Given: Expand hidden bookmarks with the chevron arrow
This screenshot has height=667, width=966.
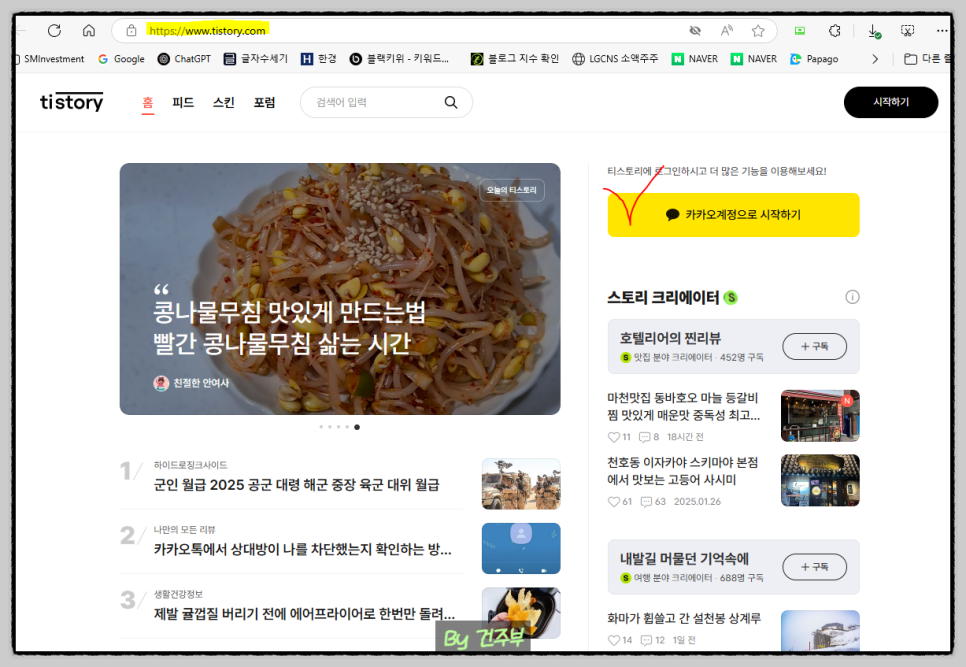Looking at the screenshot, I should 875,59.
